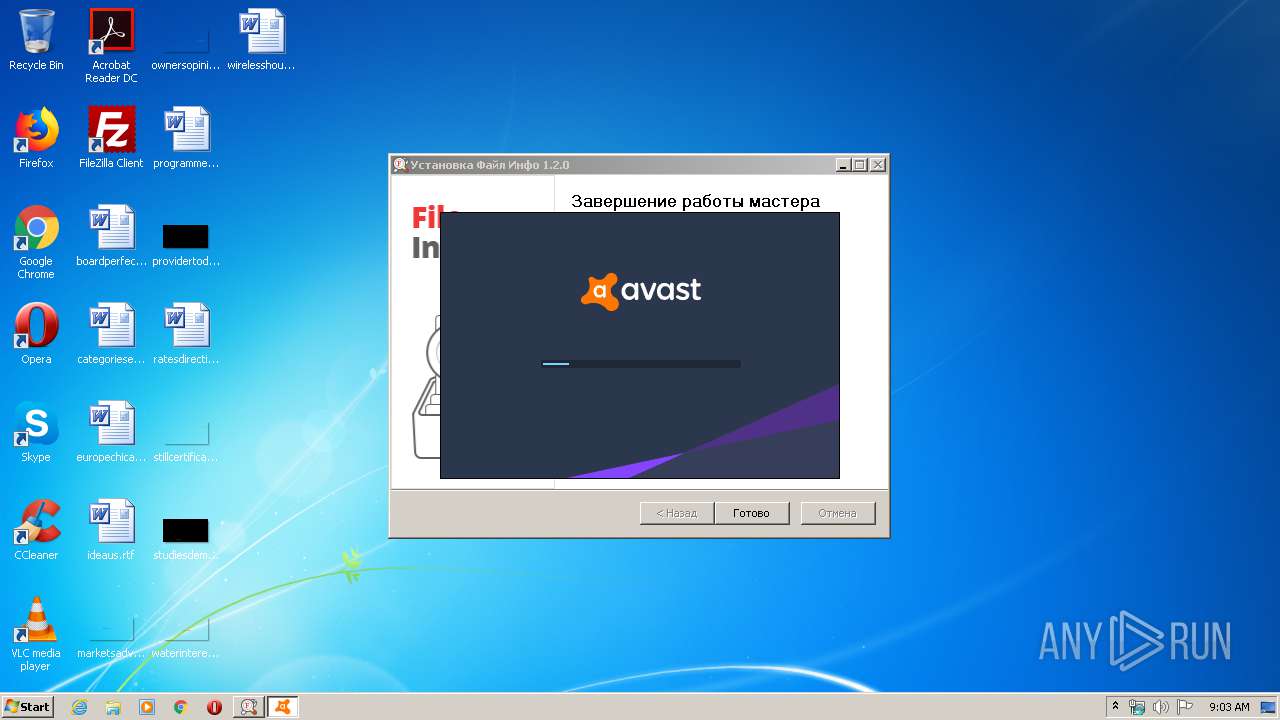Click the Avast loading progress bar
The height and width of the screenshot is (720, 1280).
coord(641,364)
